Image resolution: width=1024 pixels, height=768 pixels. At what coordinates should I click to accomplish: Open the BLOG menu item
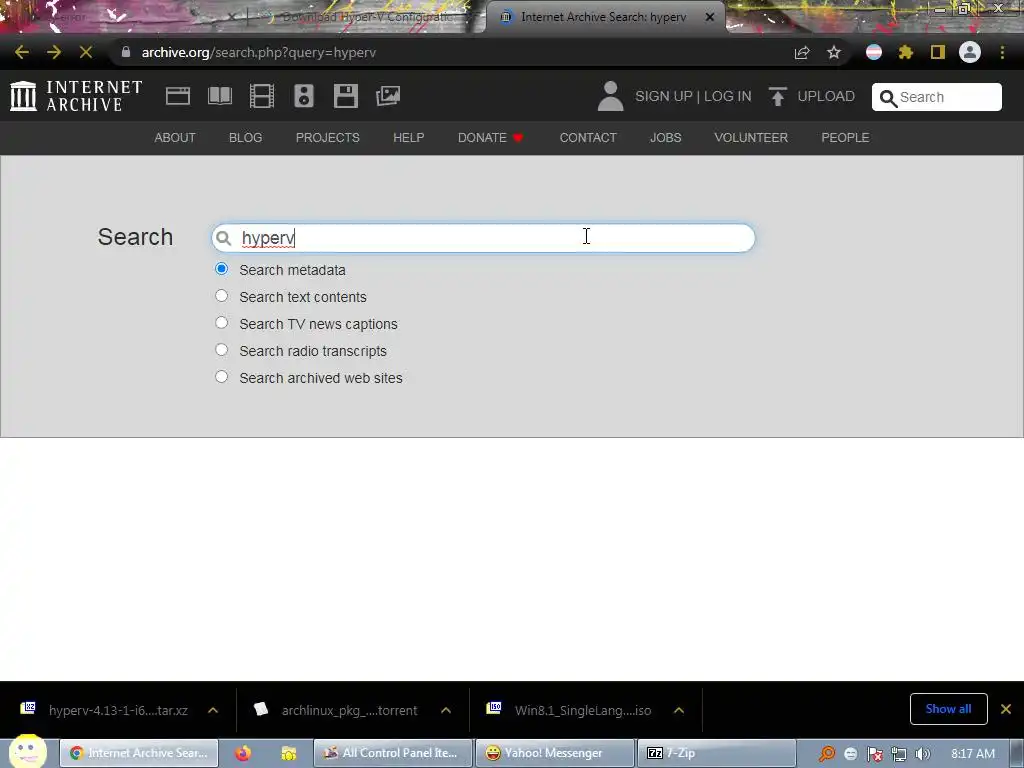[x=246, y=138]
